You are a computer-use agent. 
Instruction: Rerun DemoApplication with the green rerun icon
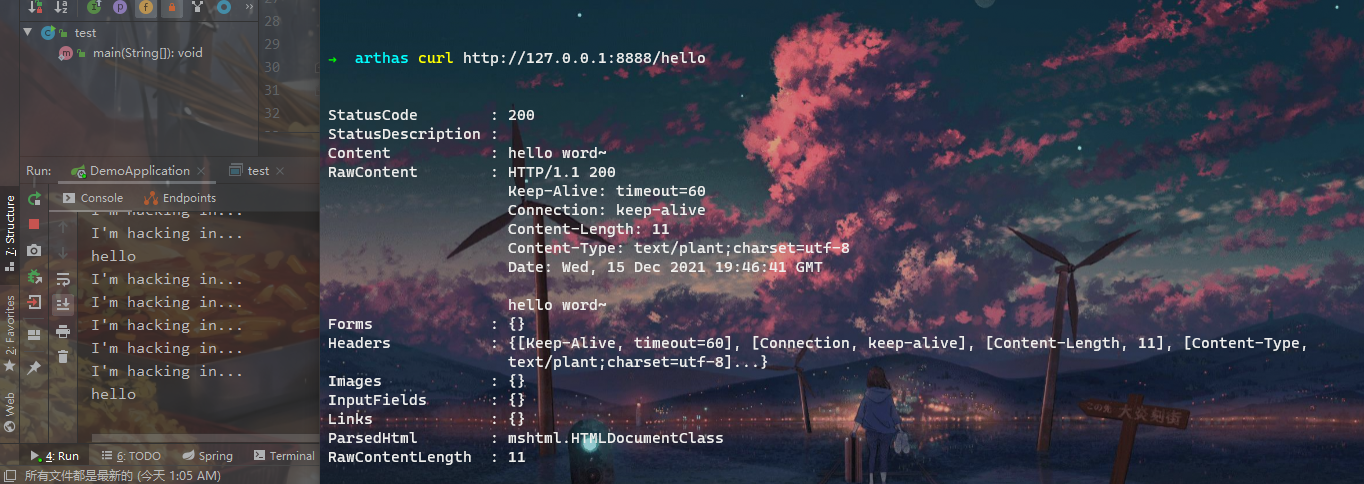[34, 198]
